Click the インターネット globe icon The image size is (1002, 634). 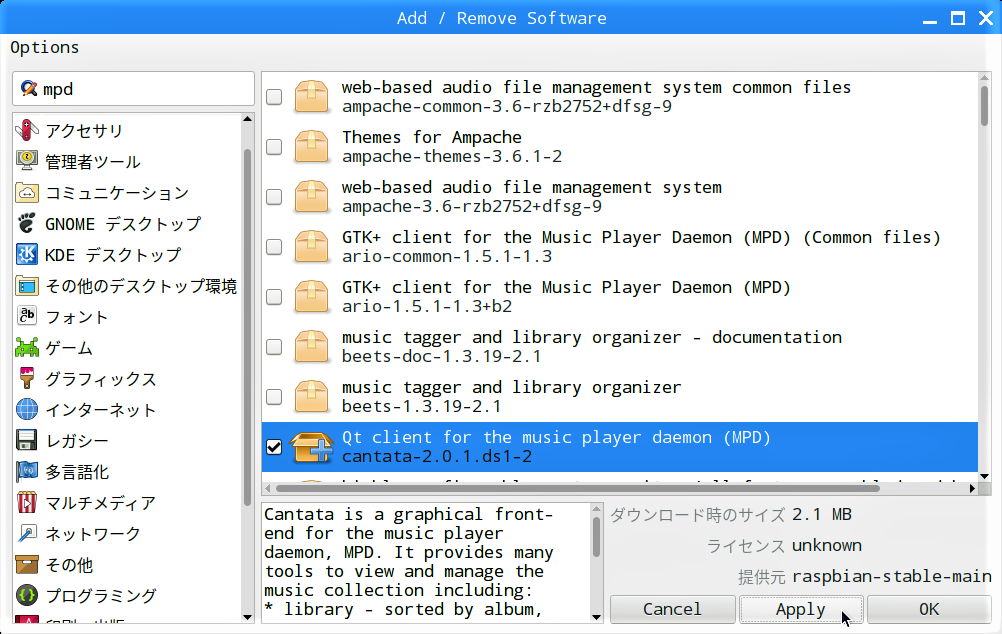tap(26, 410)
